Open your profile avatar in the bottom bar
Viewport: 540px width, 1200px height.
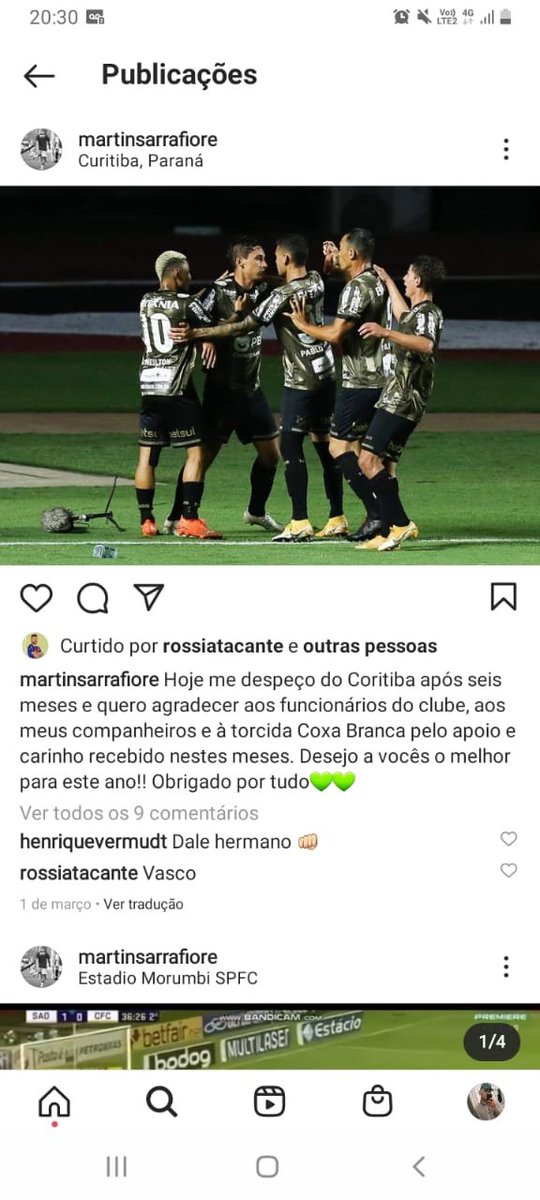tap(485, 1101)
